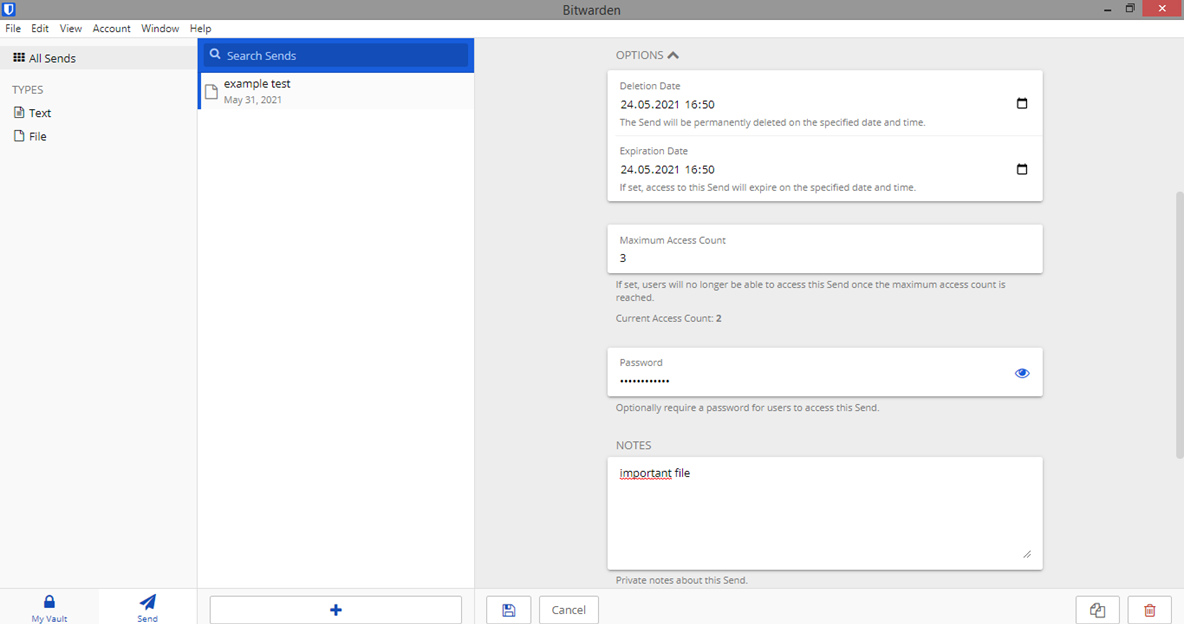Click the Bitwarden shield logo icon

(9, 9)
